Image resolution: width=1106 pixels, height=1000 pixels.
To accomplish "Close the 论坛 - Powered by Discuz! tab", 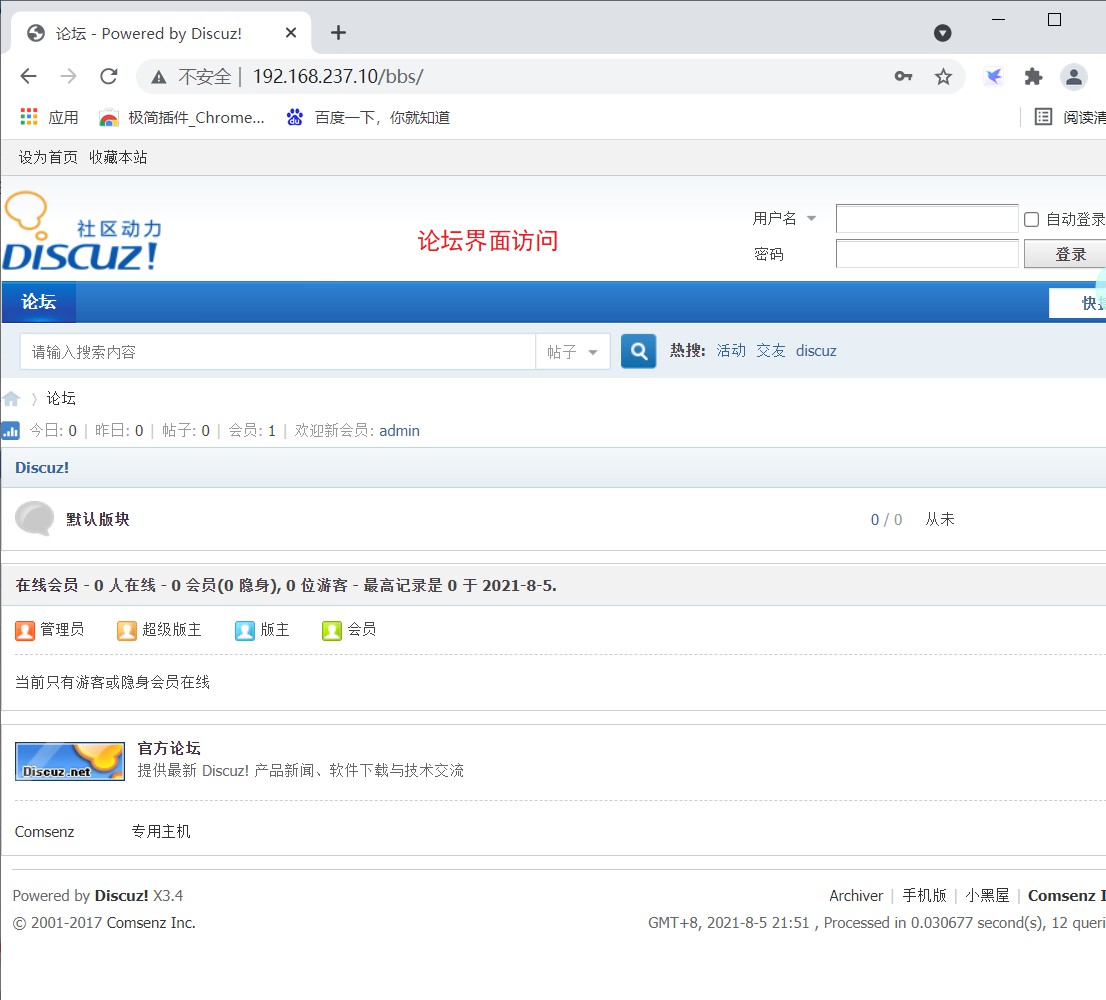I will pyautogui.click(x=291, y=32).
